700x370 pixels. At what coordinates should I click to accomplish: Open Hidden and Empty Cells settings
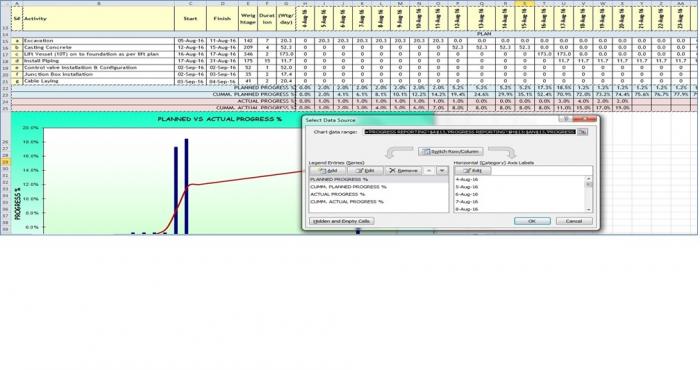pos(342,221)
